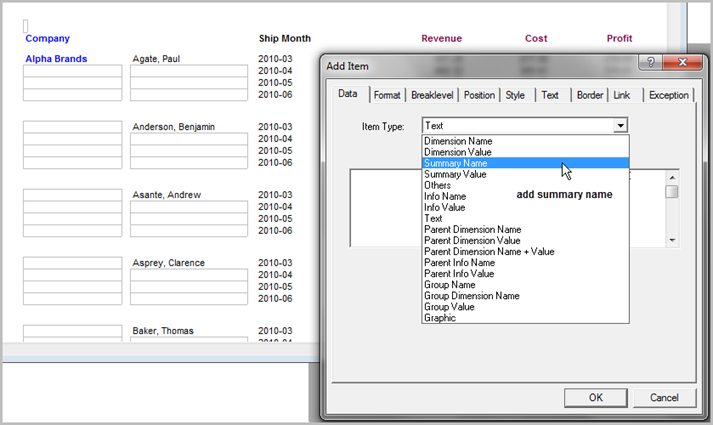
Task: Select the empty field under Agate, Paul
Action: [x=188, y=71]
